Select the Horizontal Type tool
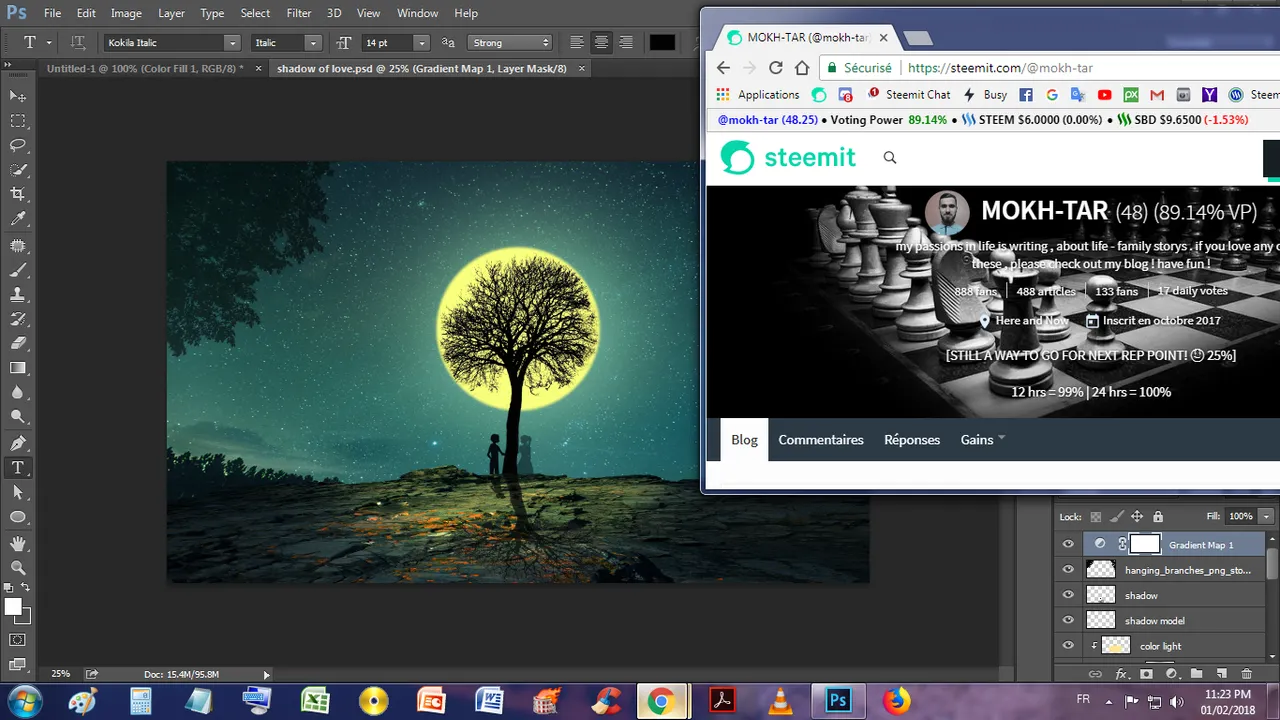 (18, 468)
